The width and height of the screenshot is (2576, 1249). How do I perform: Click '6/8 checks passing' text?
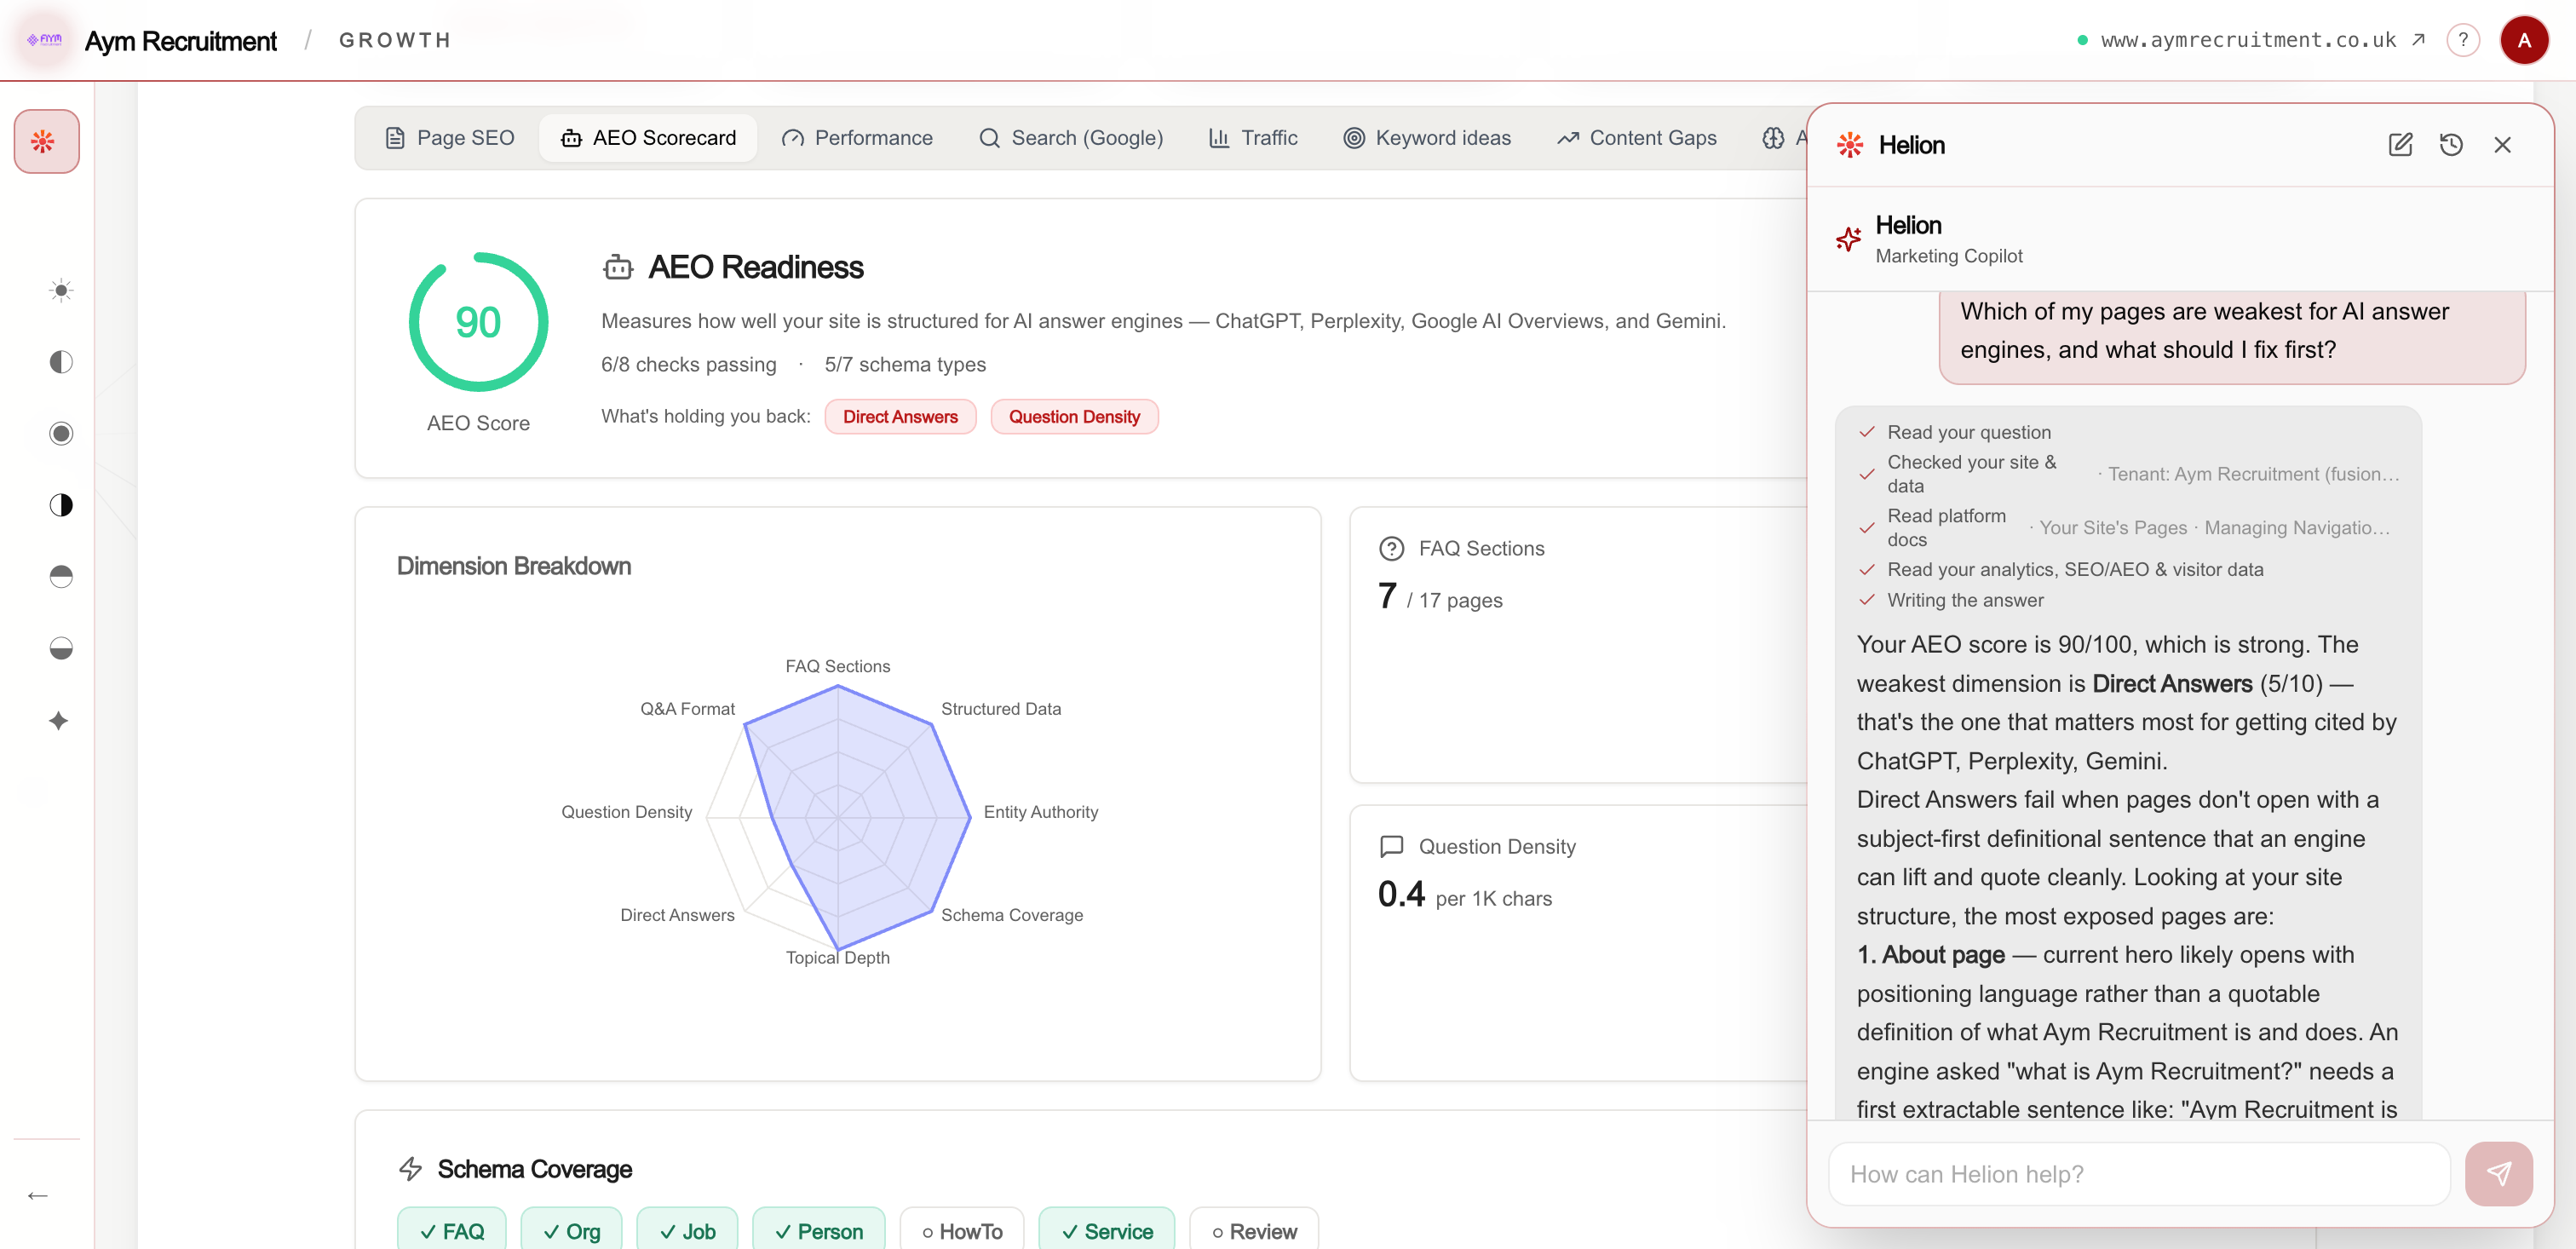point(688,365)
